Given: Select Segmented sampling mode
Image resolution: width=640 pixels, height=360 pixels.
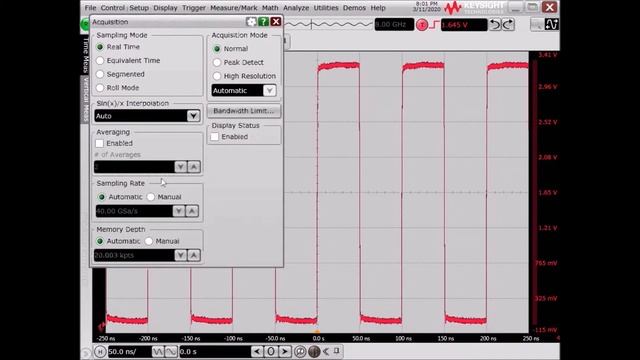Looking at the screenshot, I should (x=100, y=74).
